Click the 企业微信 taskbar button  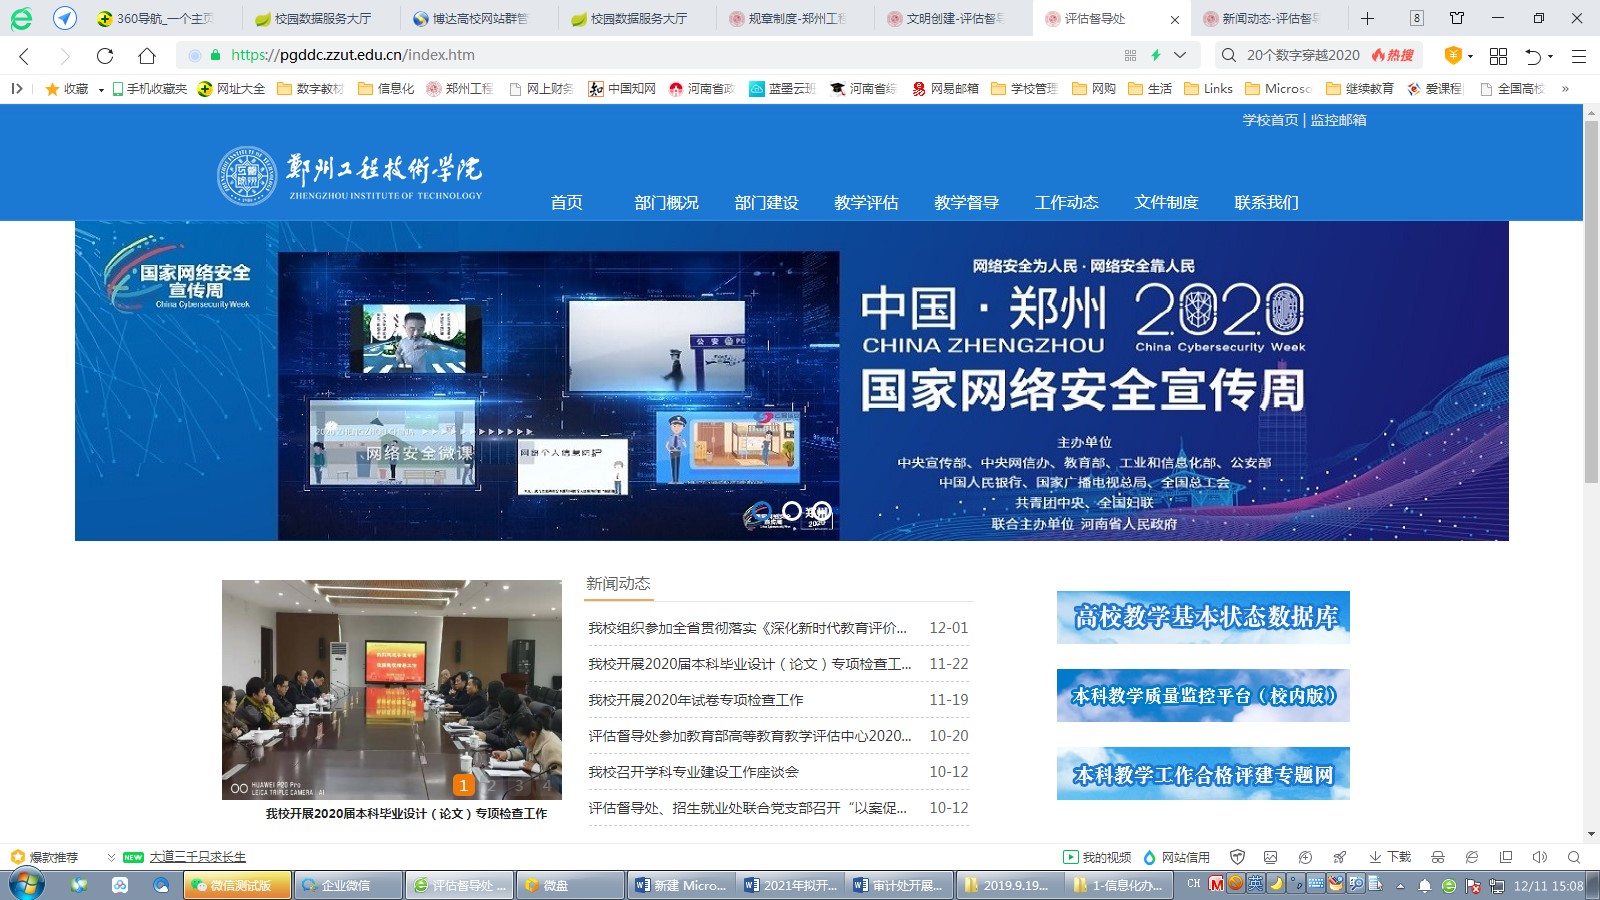pos(348,885)
